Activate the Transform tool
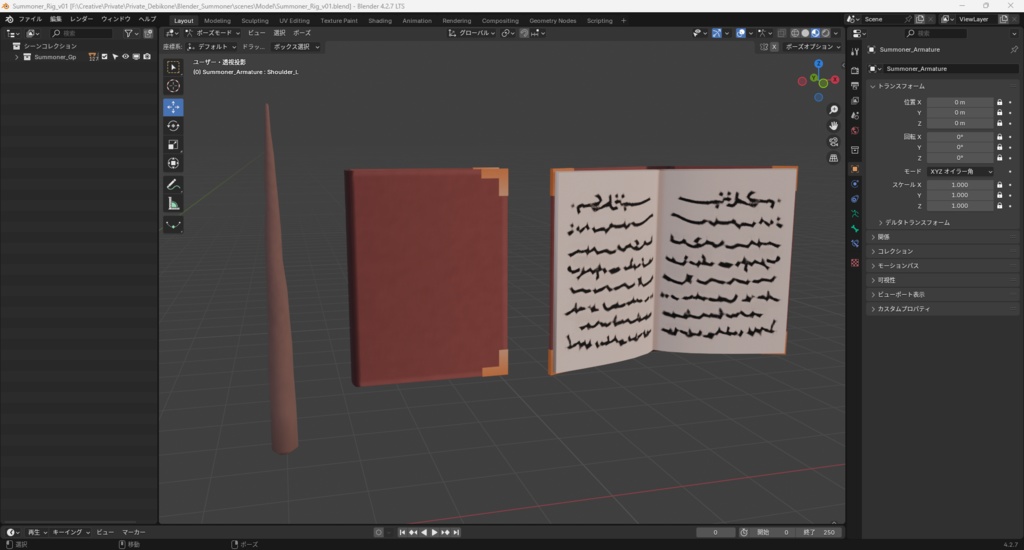Screen dimensions: 1024x550 [173, 163]
